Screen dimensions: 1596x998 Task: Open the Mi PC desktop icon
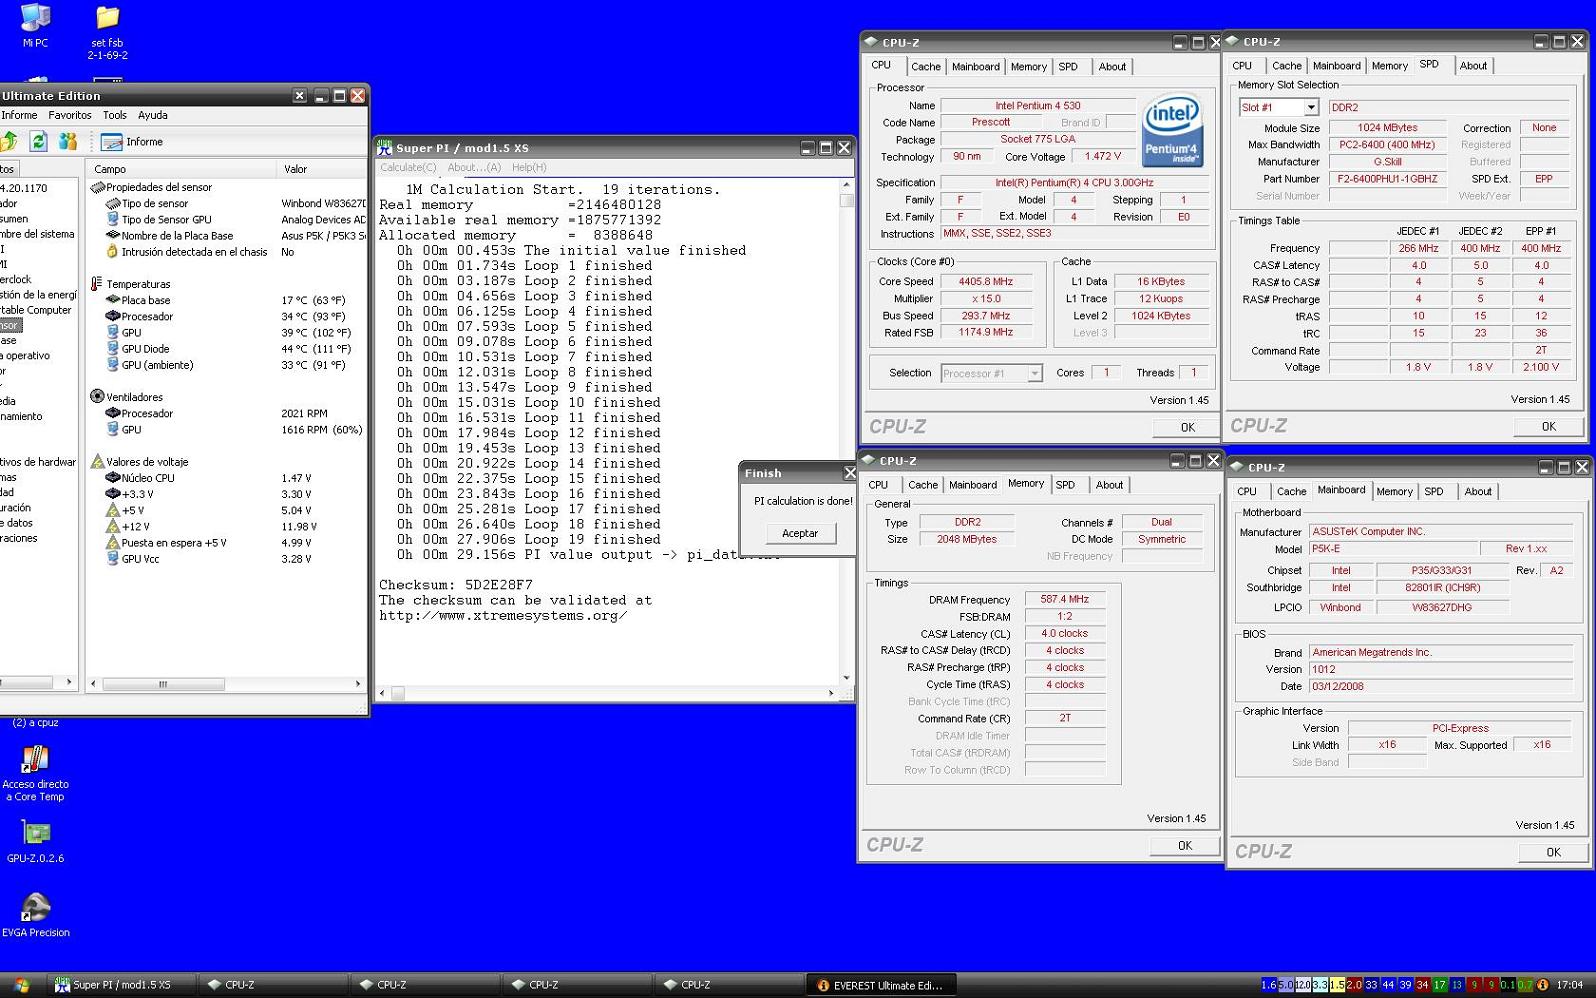(35, 25)
